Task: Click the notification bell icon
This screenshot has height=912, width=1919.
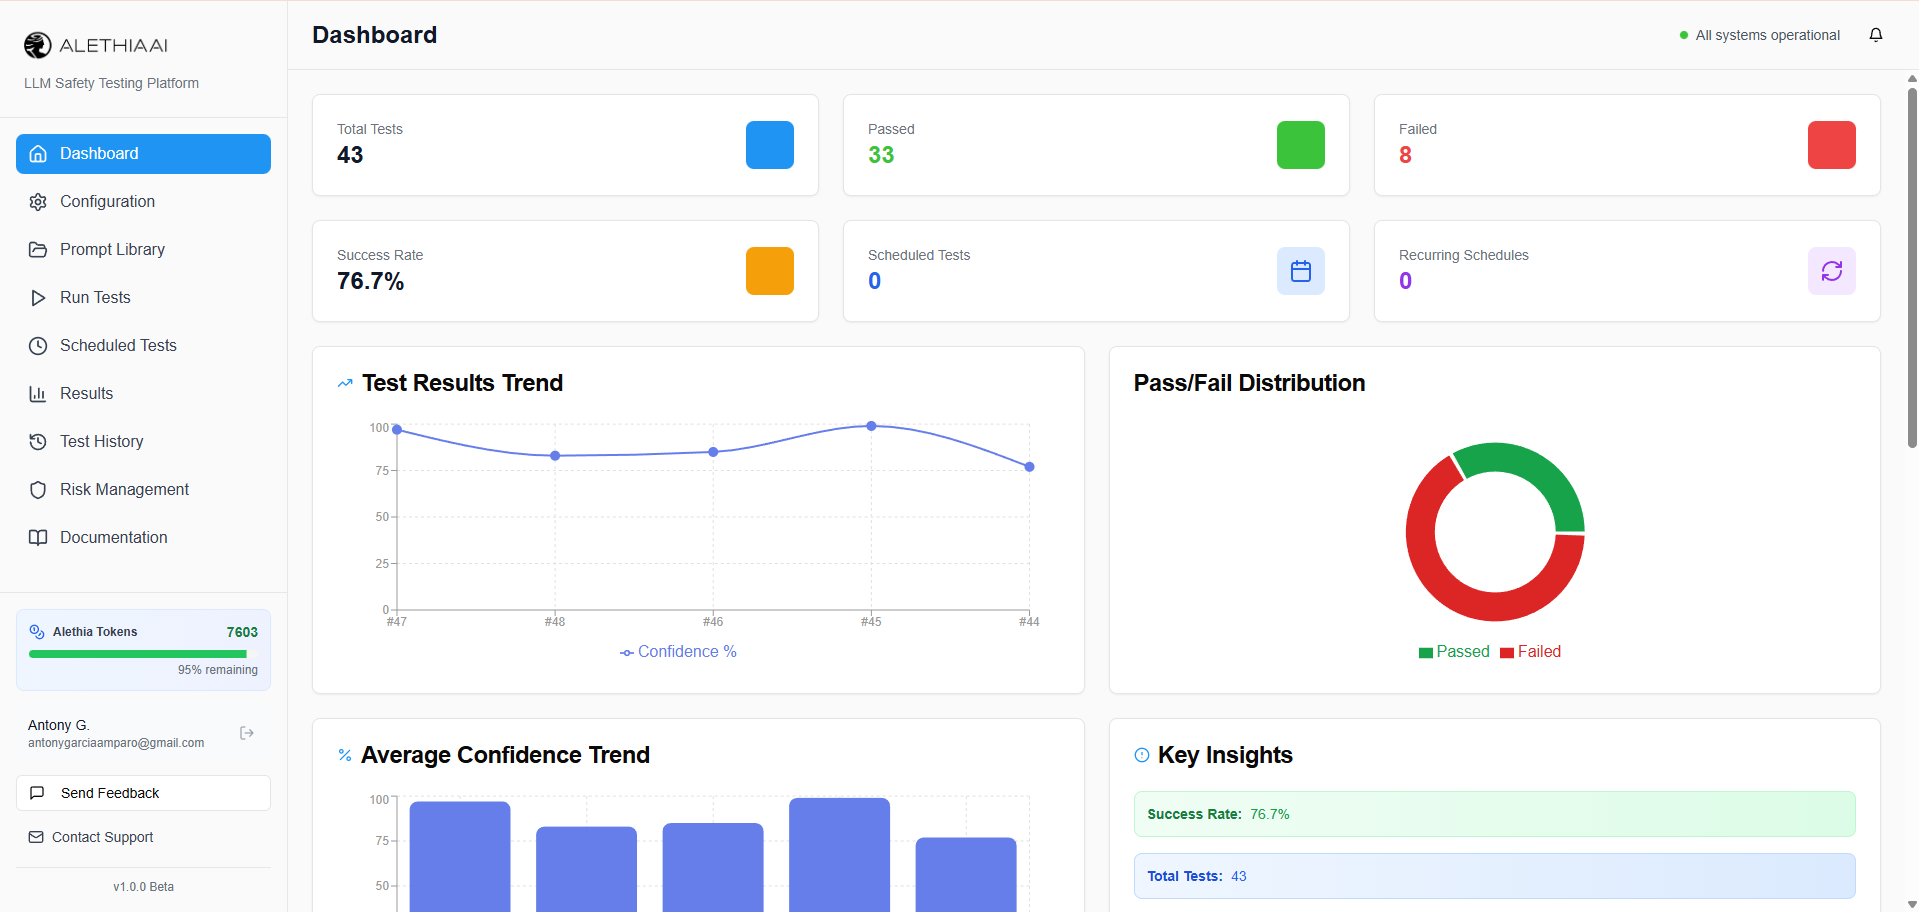Action: tap(1876, 35)
